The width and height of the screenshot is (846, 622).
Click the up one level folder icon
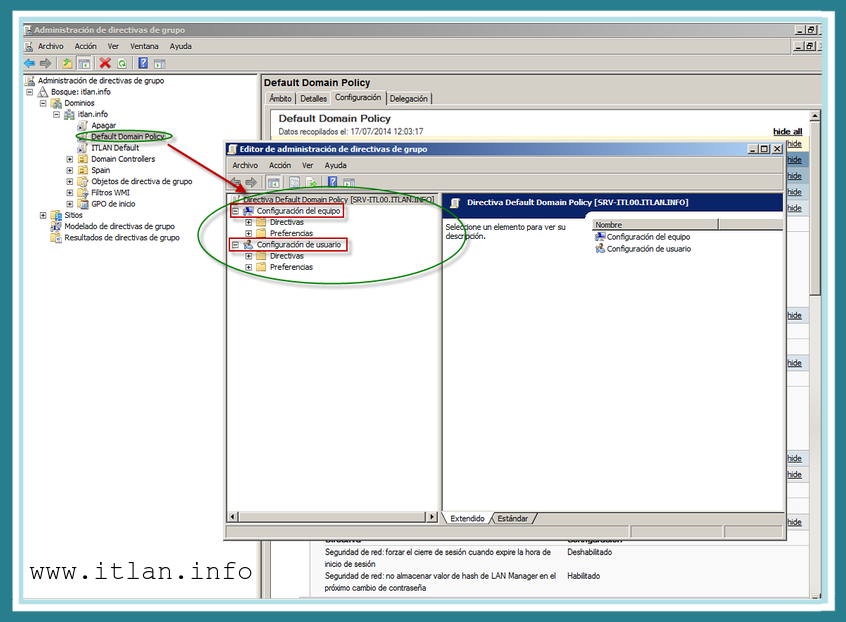[67, 63]
